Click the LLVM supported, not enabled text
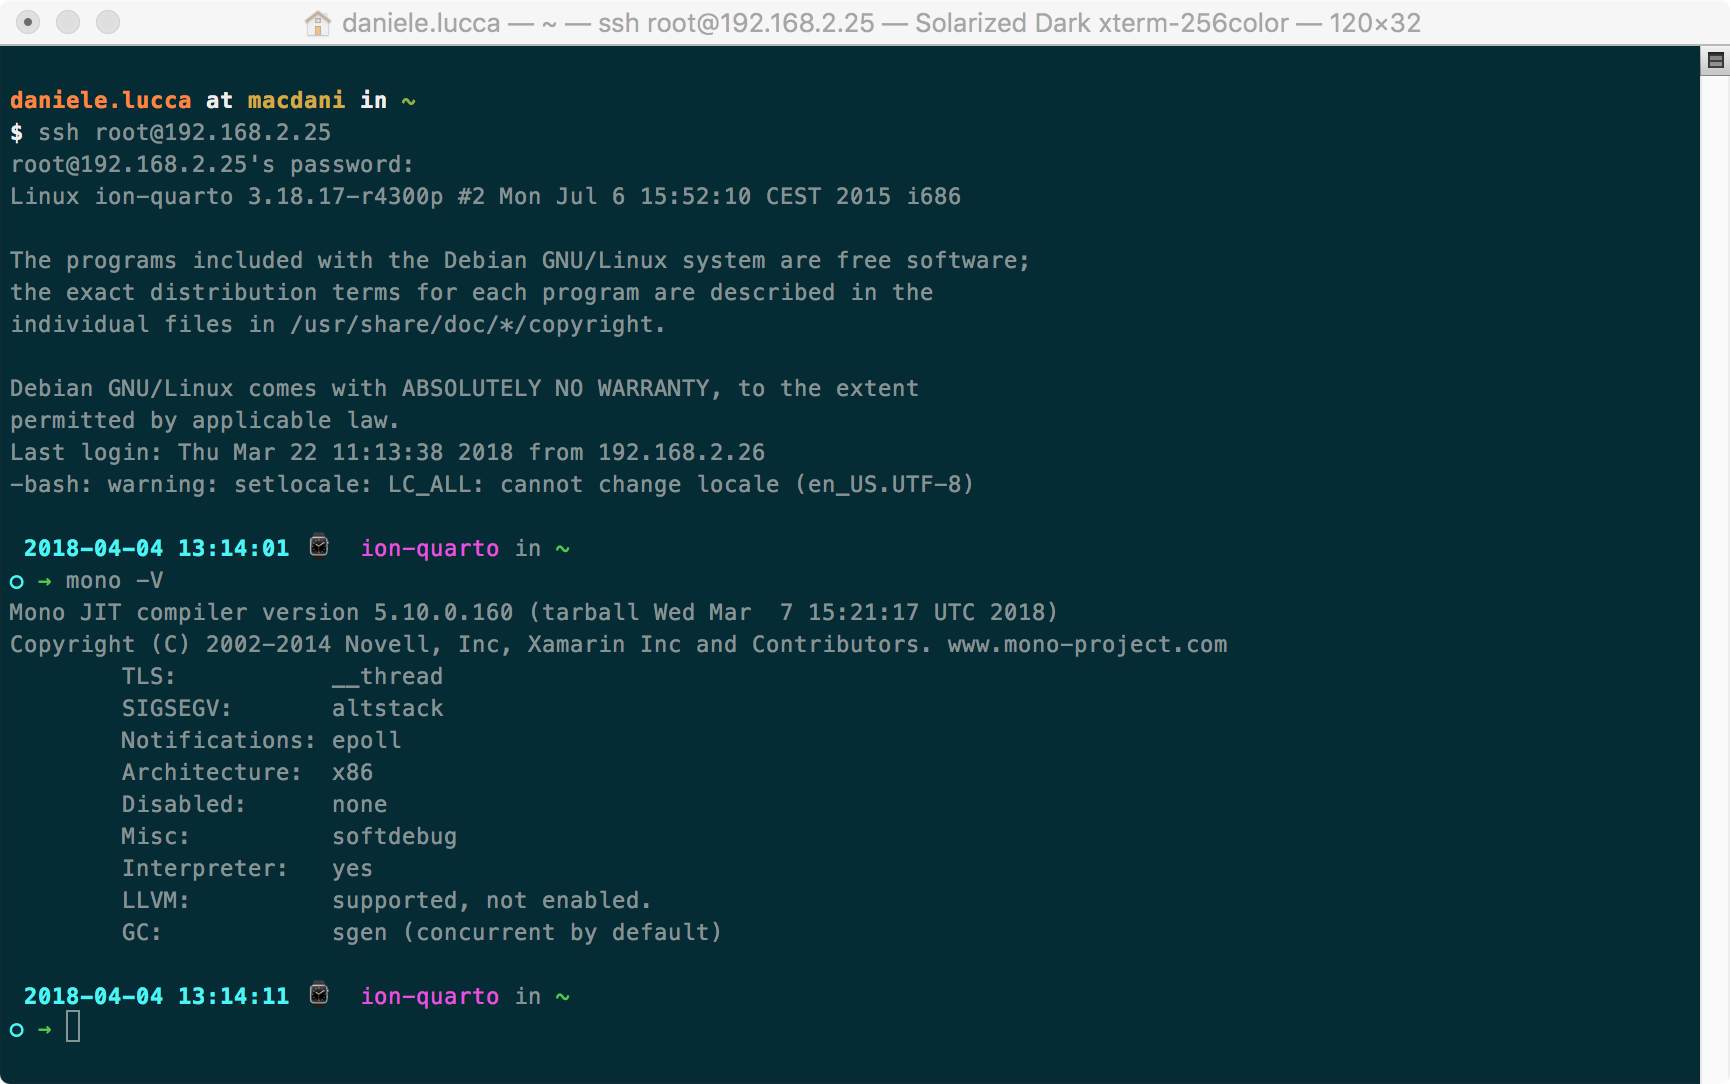Screen dimensions: 1730x1084 pyautogui.click(x=492, y=900)
